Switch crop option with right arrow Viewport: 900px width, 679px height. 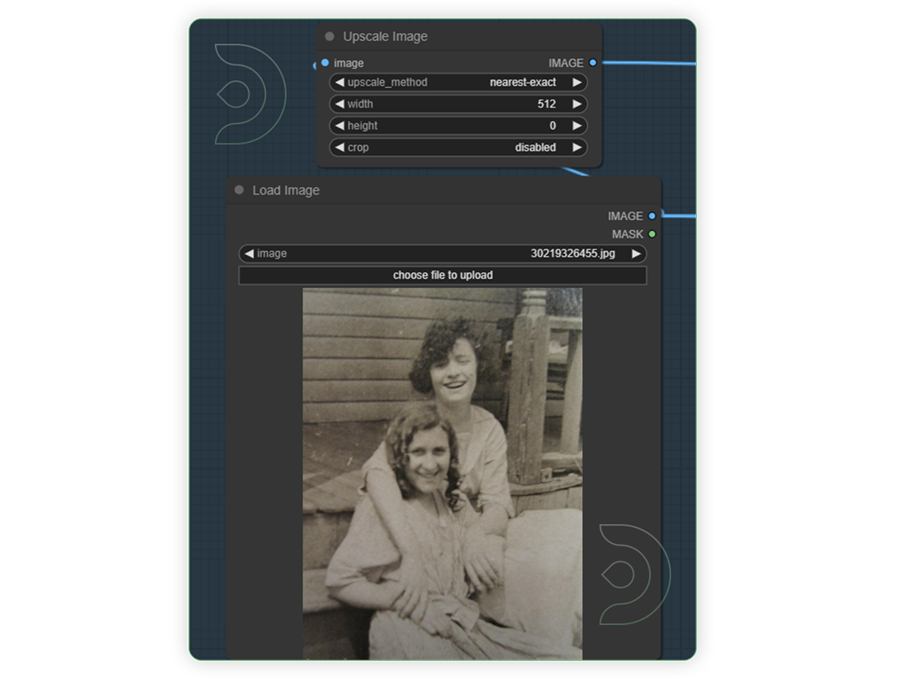tap(577, 148)
